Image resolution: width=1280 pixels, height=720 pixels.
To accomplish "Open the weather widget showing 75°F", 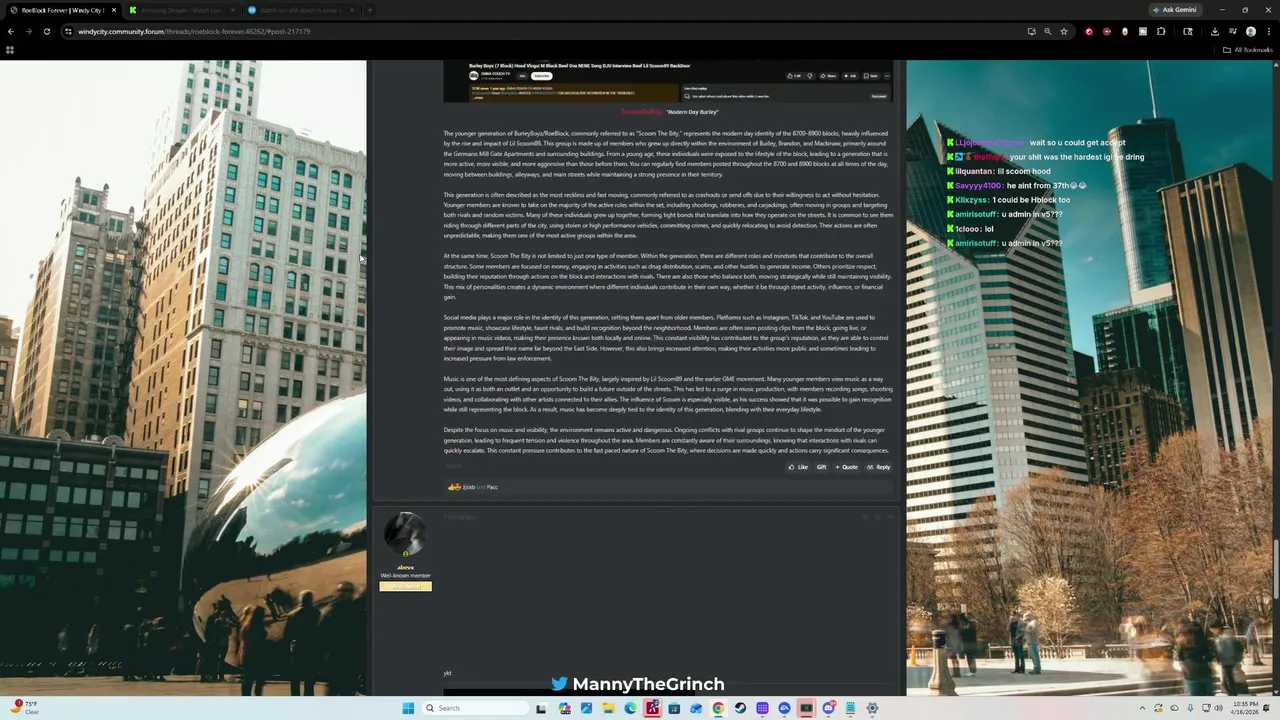I will [x=23, y=708].
